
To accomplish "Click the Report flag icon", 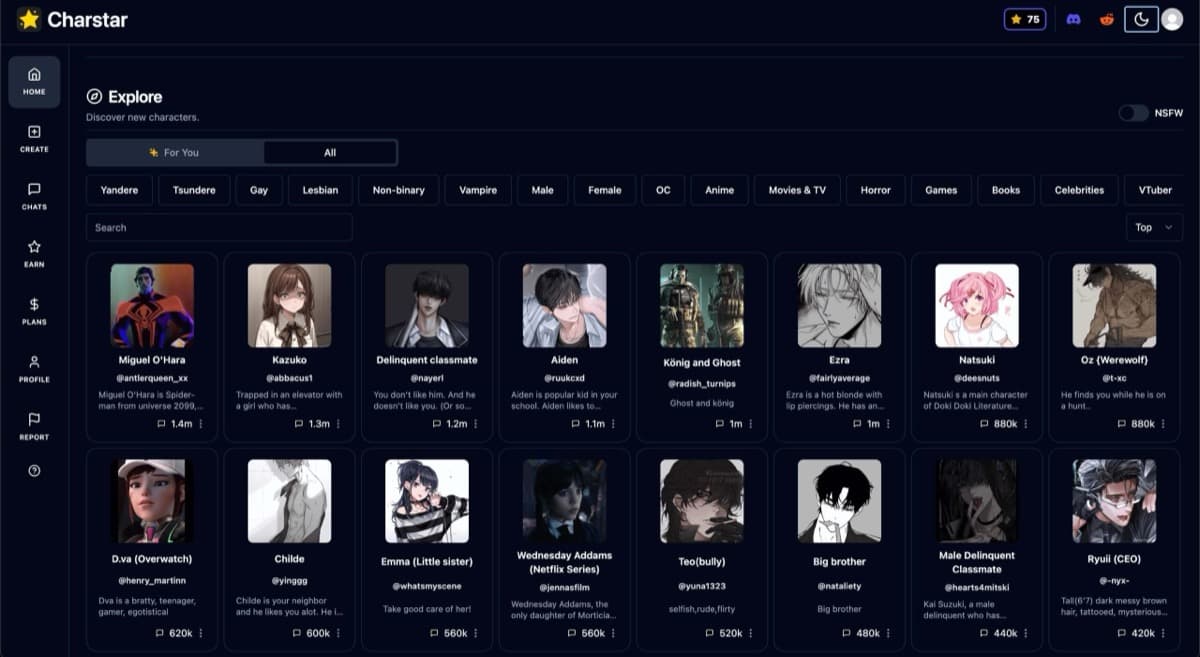I will (34, 426).
